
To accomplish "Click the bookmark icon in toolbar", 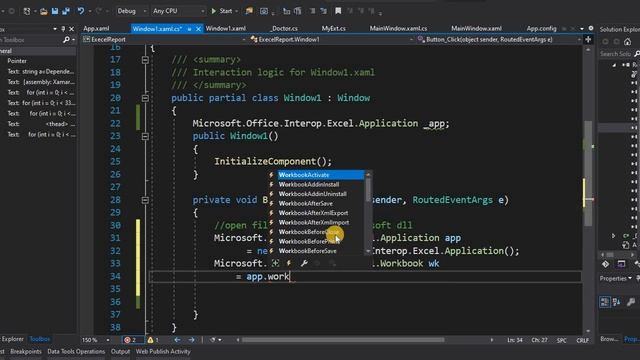I will click(338, 11).
